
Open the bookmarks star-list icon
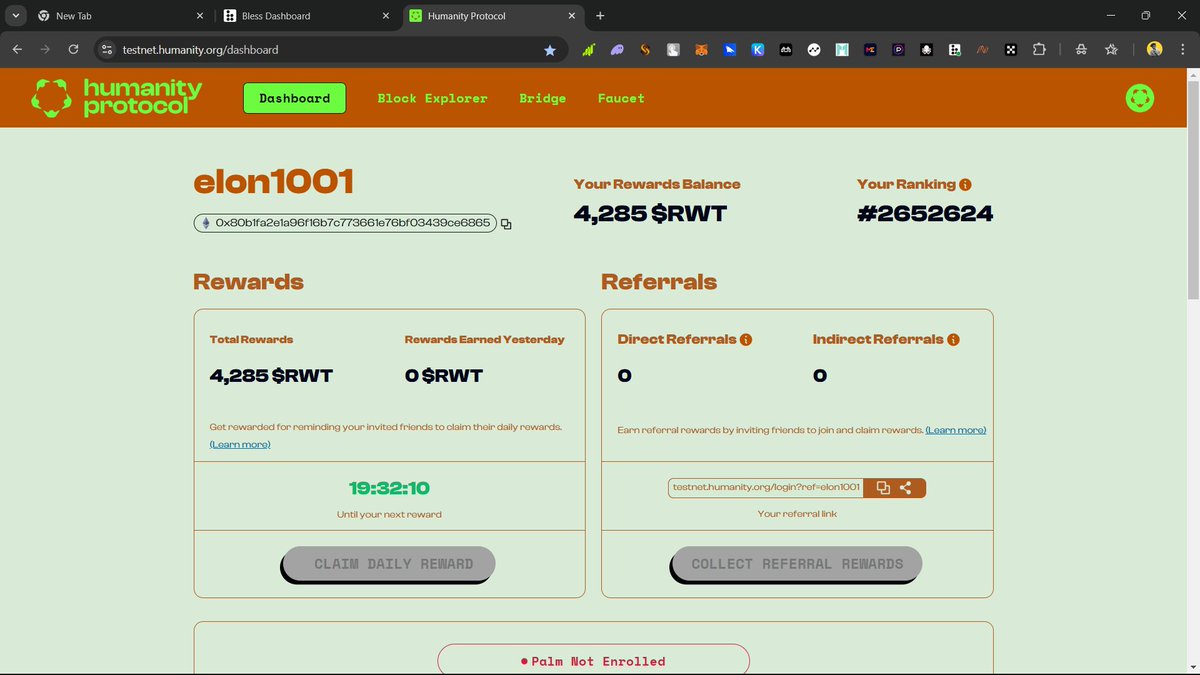(x=1111, y=49)
